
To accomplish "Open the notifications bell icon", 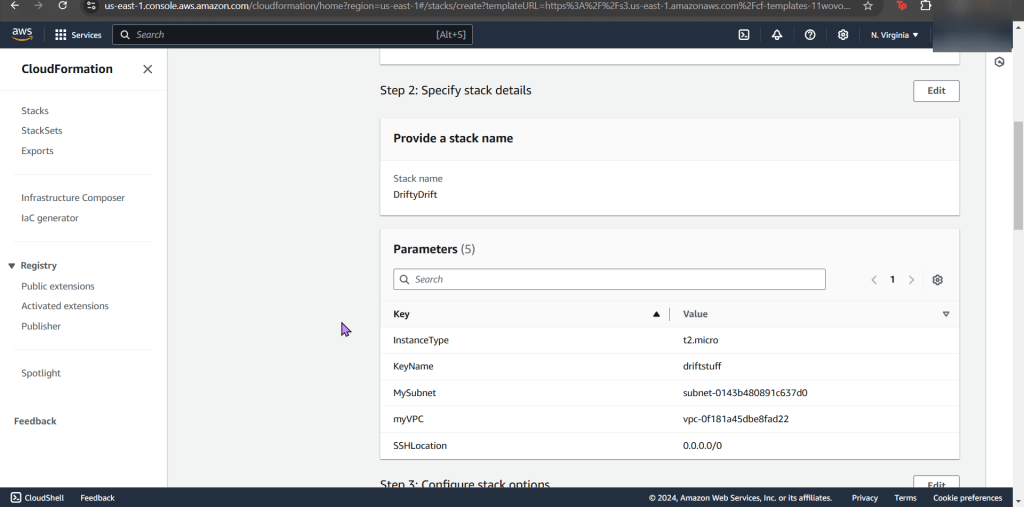I will tap(777, 35).
